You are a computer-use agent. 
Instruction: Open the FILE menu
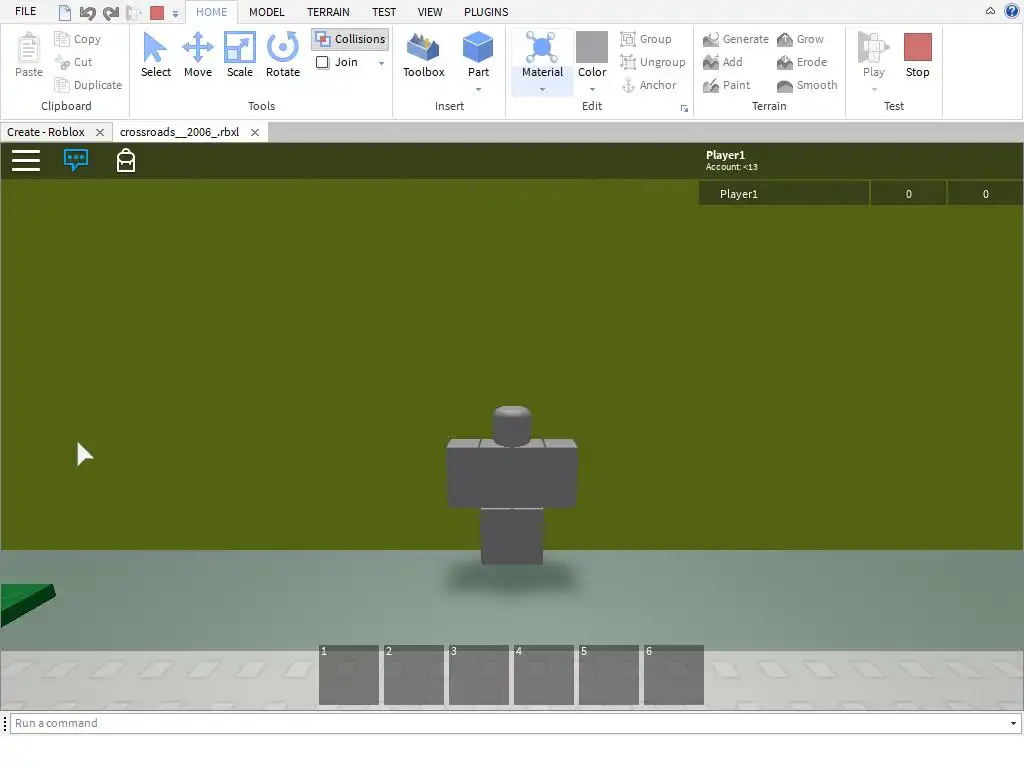pos(25,12)
